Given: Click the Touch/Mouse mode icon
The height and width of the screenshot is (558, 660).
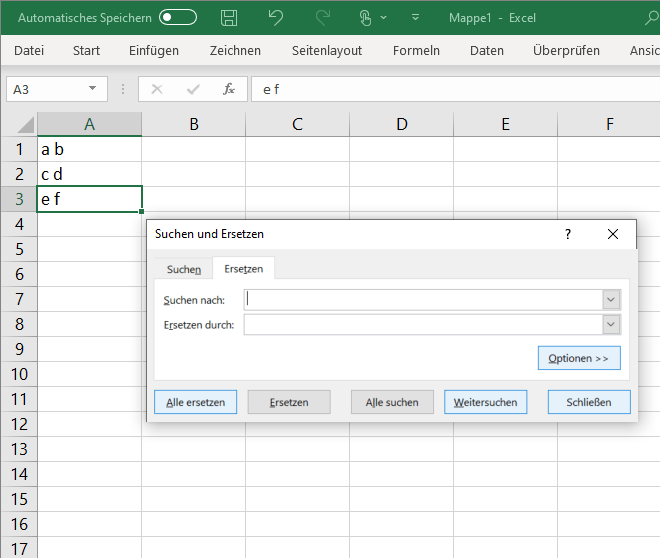Looking at the screenshot, I should click(366, 18).
